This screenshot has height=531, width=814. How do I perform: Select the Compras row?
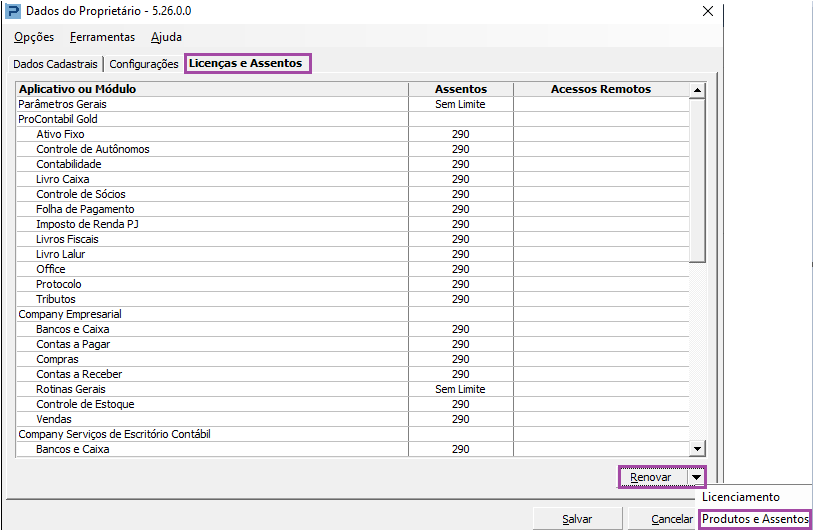(x=352, y=360)
